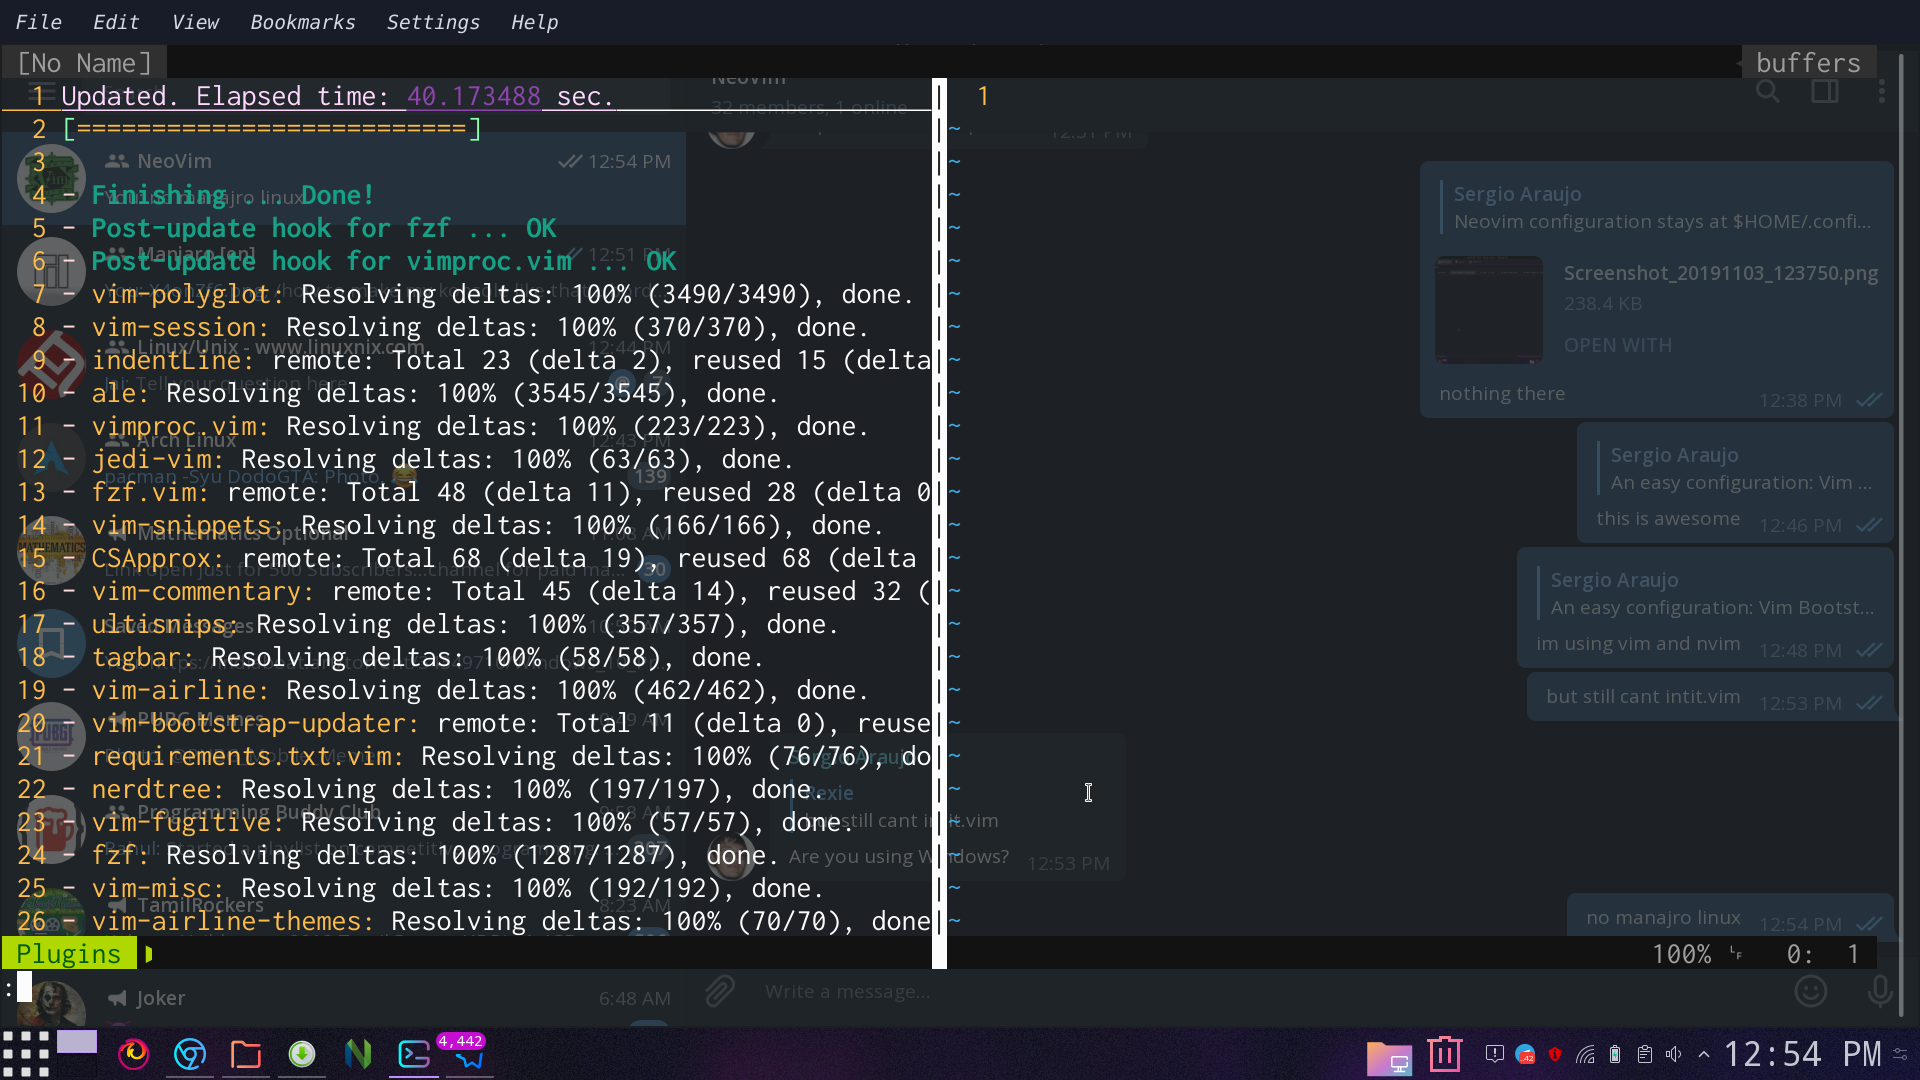Click the Telegram tray icon with unread badge
The width and height of the screenshot is (1920, 1080).
[1525, 1054]
